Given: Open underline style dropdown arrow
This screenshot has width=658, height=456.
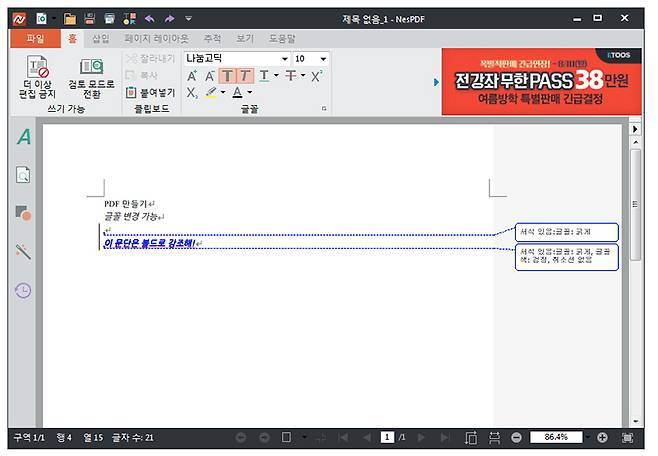Looking at the screenshot, I should pos(276,76).
